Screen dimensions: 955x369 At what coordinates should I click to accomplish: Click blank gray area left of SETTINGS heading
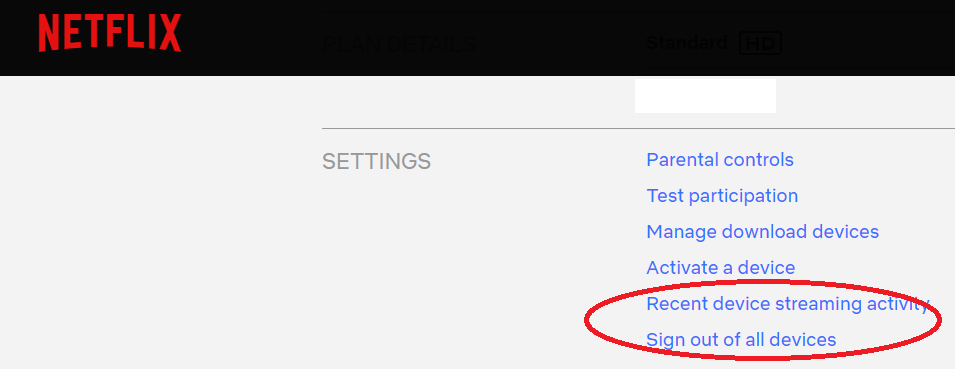point(160,161)
